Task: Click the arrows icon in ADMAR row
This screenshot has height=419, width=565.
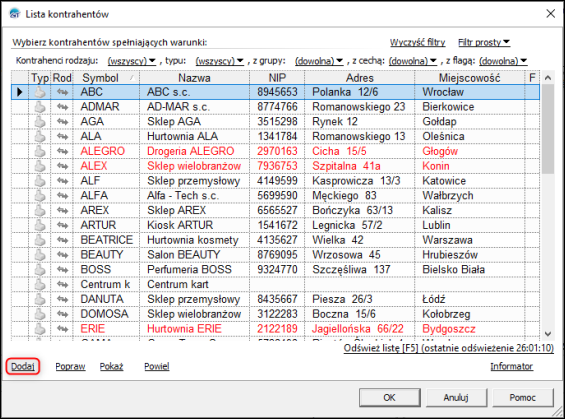Action: pos(62,107)
